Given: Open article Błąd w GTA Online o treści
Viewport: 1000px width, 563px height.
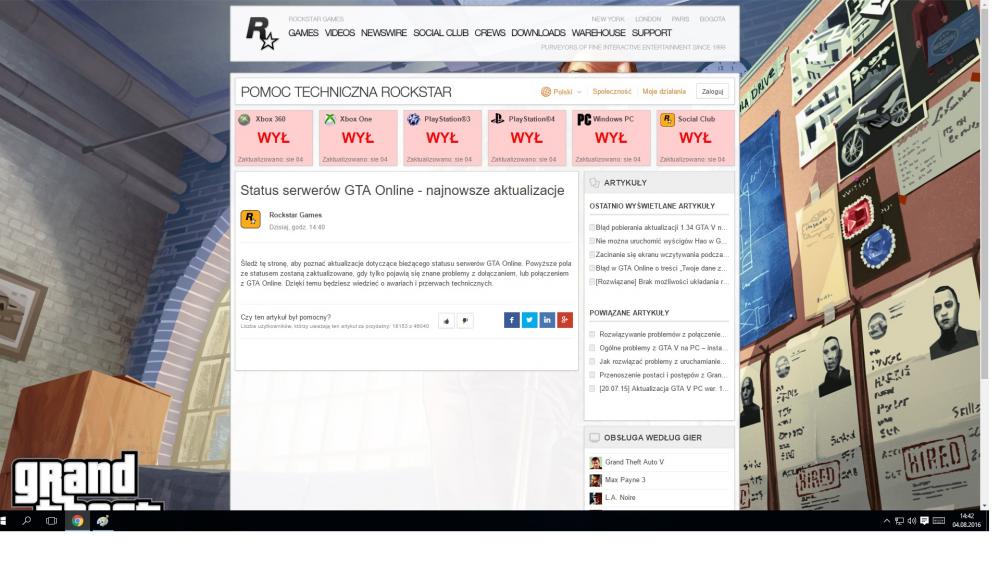Looking at the screenshot, I should pyautogui.click(x=661, y=268).
